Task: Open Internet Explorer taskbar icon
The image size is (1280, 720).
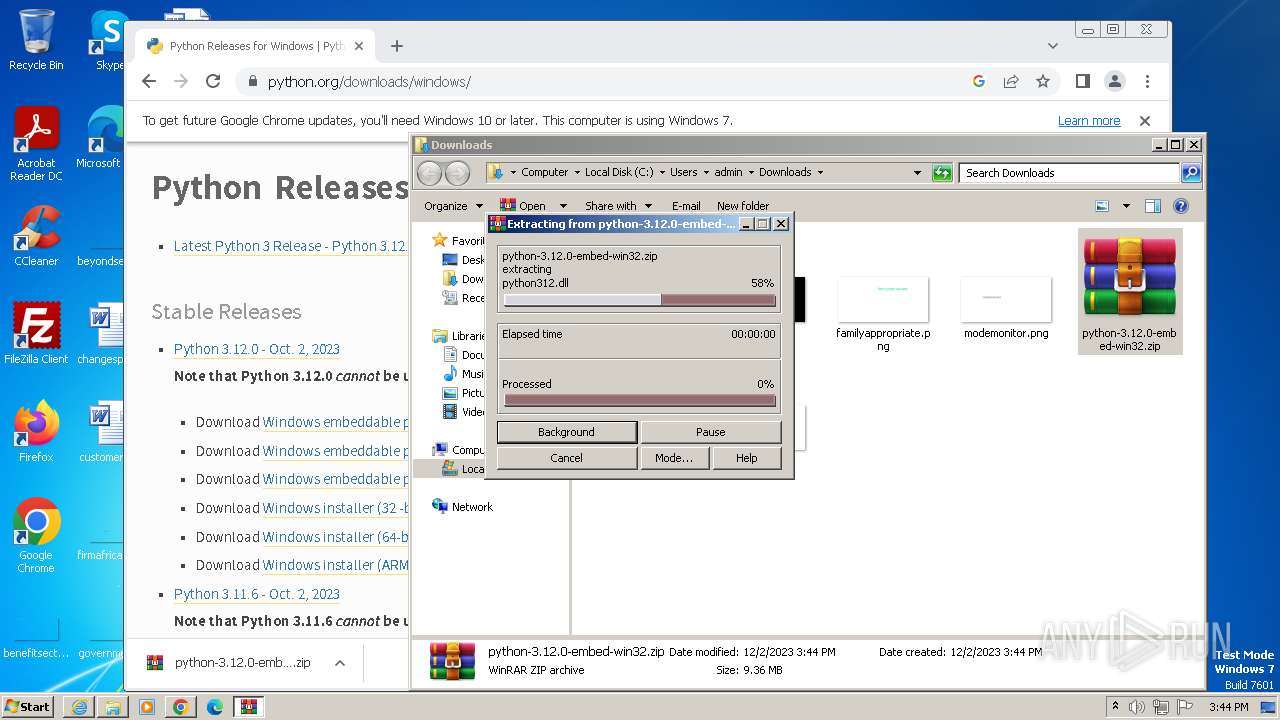Action: [x=79, y=706]
